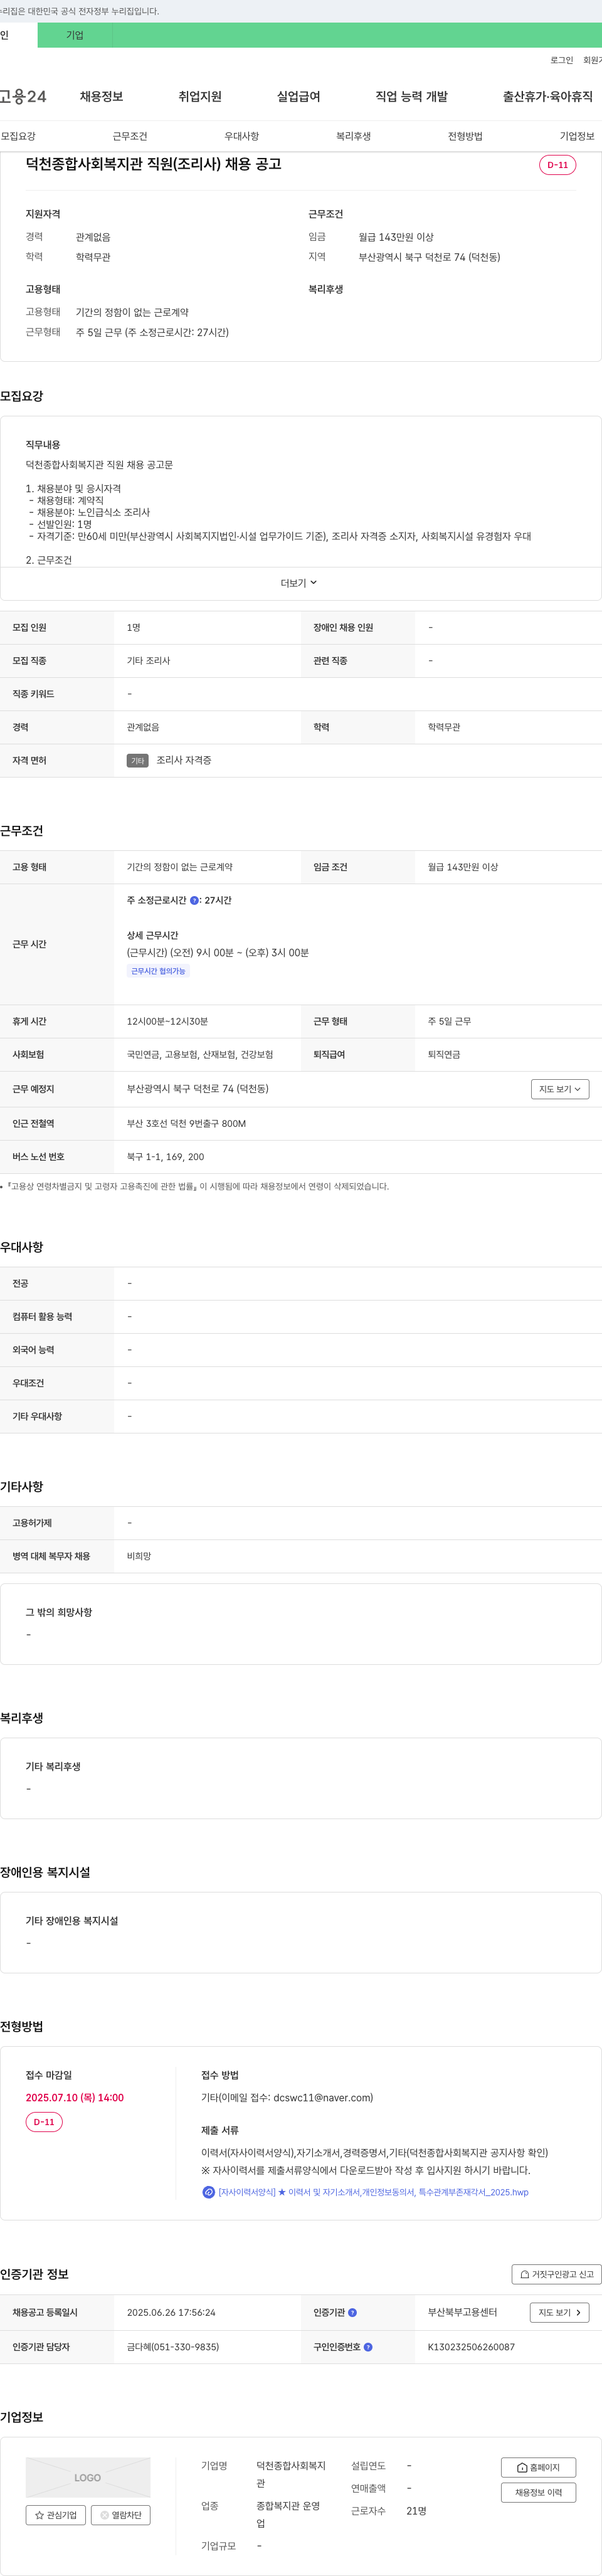Click 상세 근무시간 text 9시 00분 ~ 3시 00분
The width and height of the screenshot is (602, 2576).
click(x=218, y=952)
